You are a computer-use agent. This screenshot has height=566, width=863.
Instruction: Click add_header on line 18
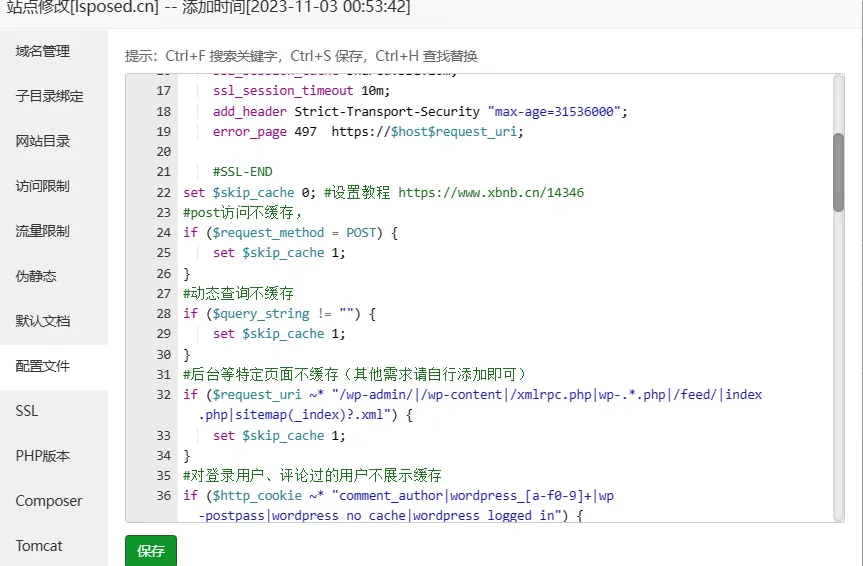pyautogui.click(x=249, y=112)
